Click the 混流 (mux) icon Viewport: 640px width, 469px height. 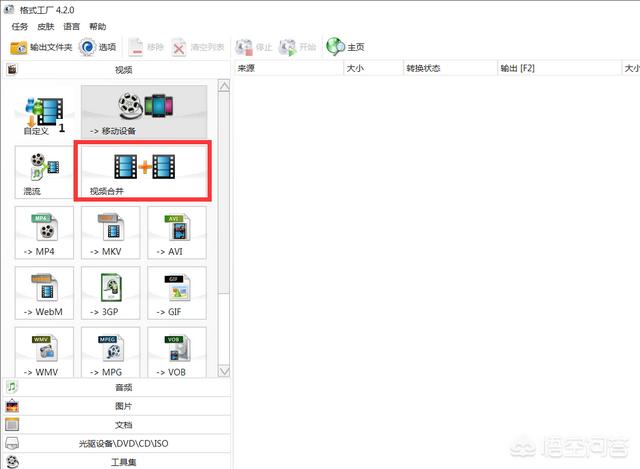[x=43, y=171]
